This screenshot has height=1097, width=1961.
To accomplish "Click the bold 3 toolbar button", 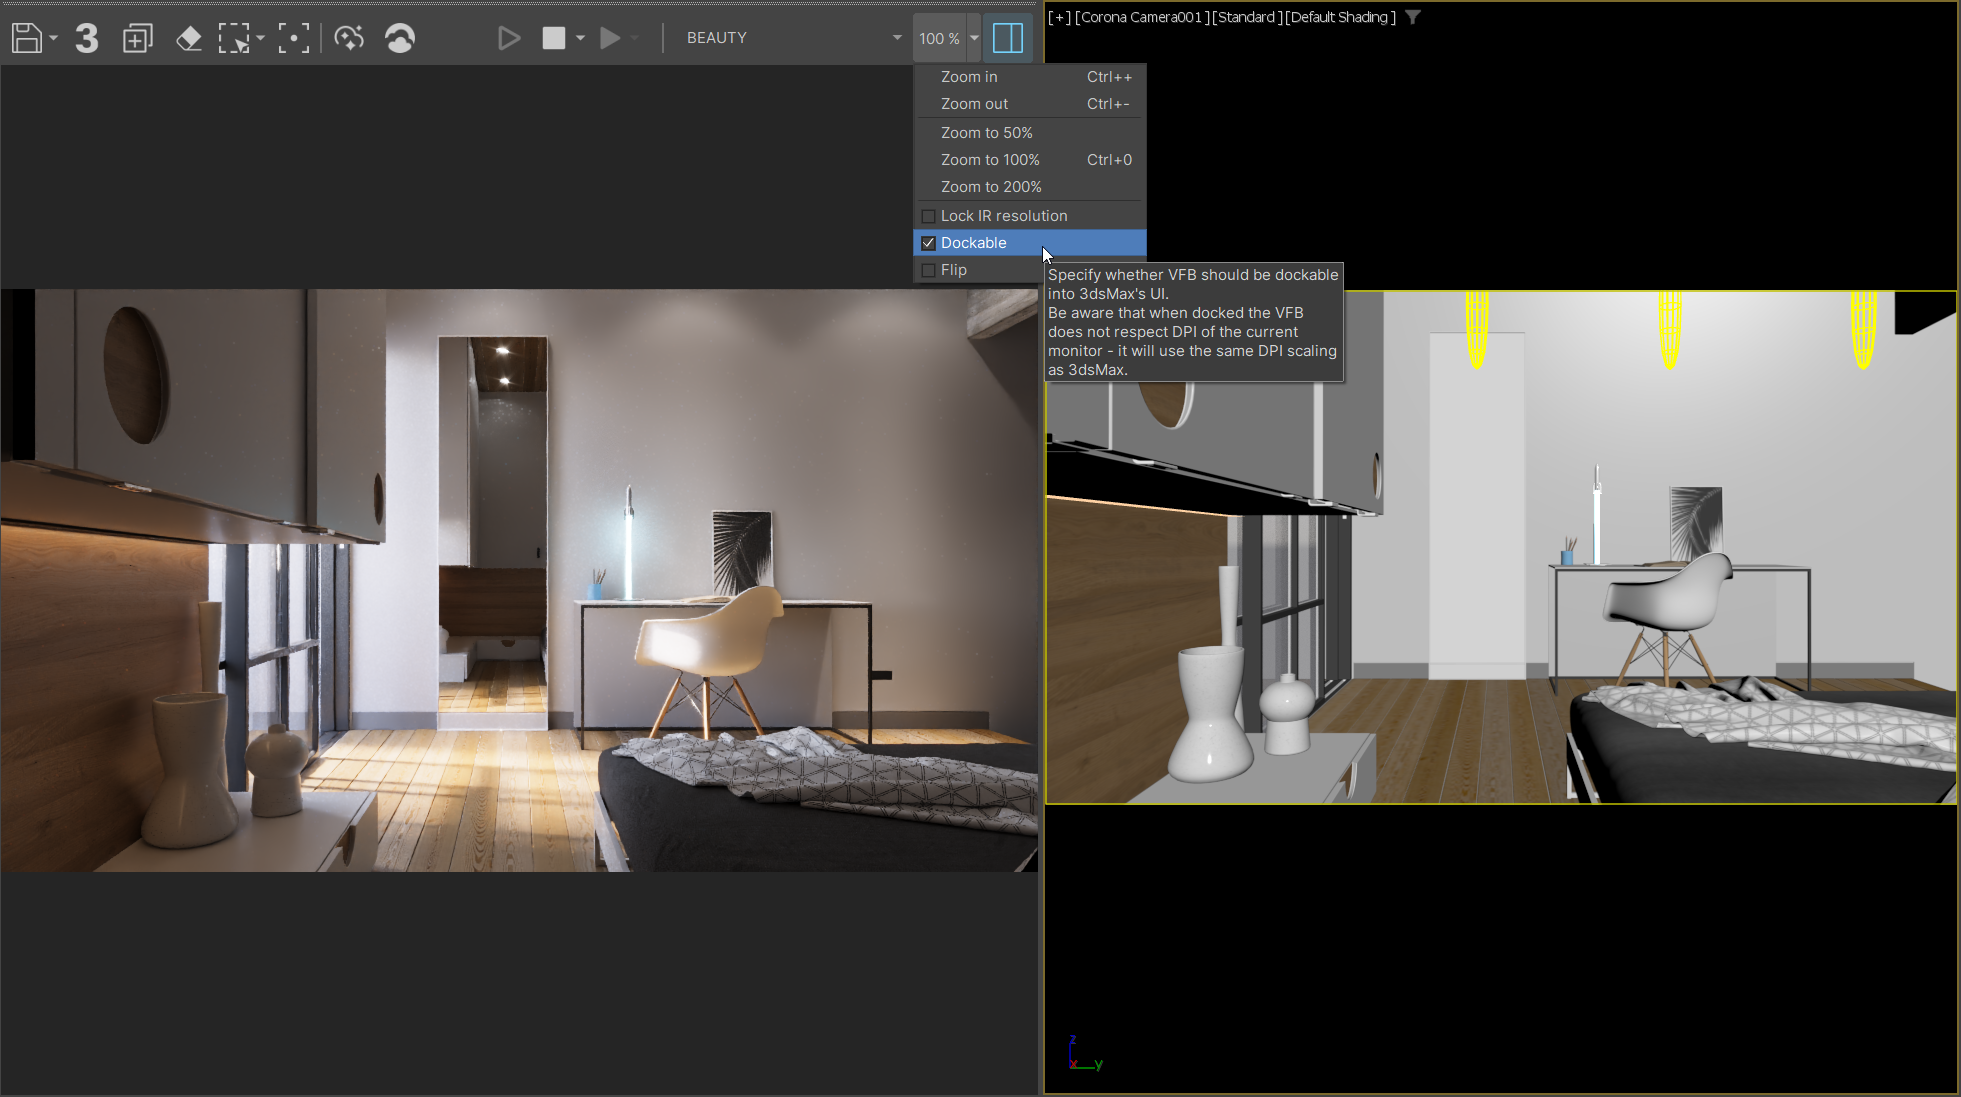I will 87,38.
